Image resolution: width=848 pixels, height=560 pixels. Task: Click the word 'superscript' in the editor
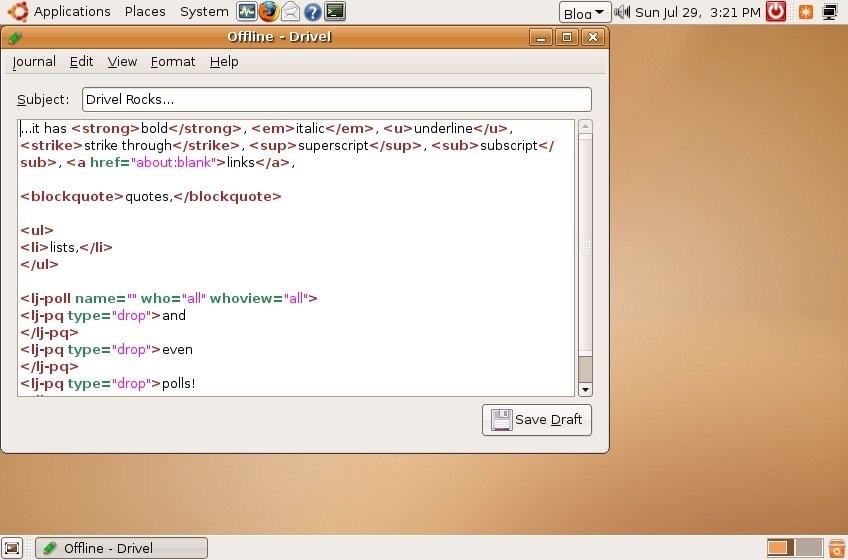pos(333,146)
